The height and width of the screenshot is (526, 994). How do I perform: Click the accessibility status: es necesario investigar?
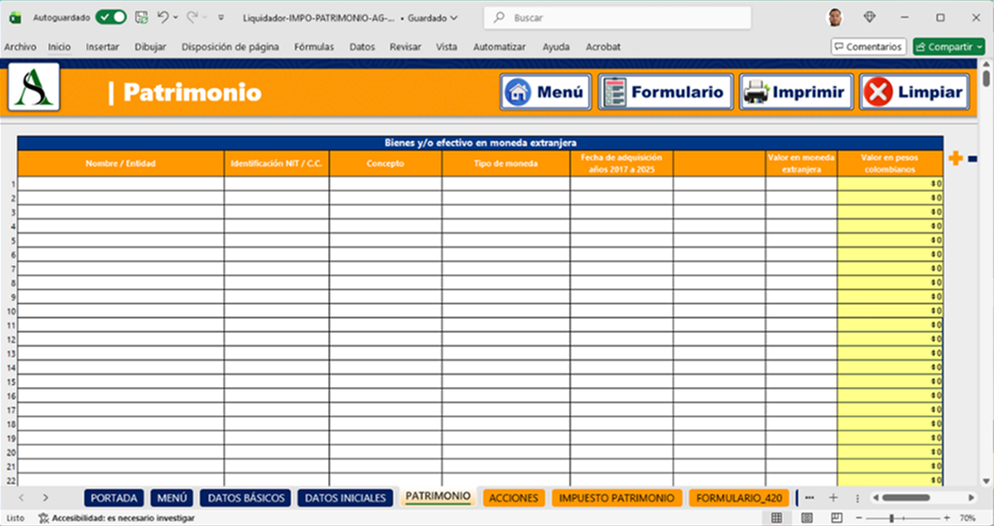tap(117, 518)
